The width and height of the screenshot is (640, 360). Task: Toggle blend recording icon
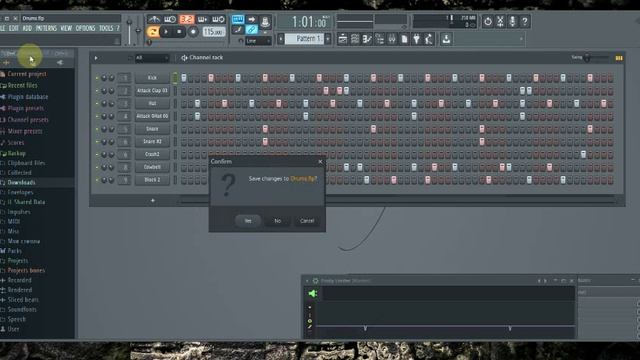click(x=202, y=19)
